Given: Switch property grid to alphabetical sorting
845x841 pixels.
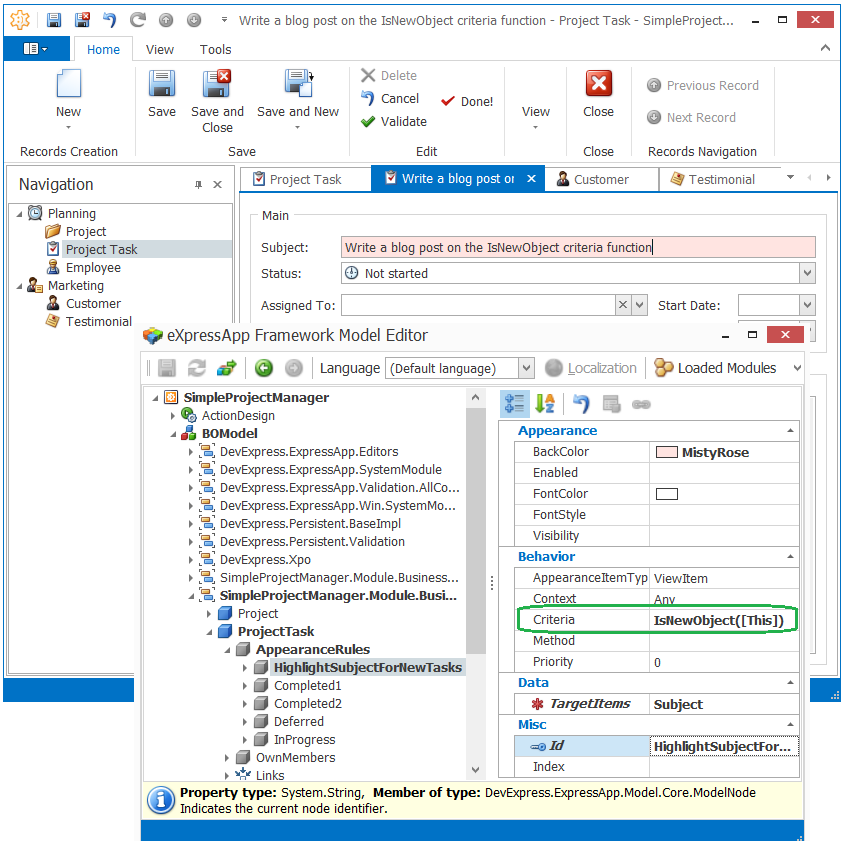Looking at the screenshot, I should [545, 403].
